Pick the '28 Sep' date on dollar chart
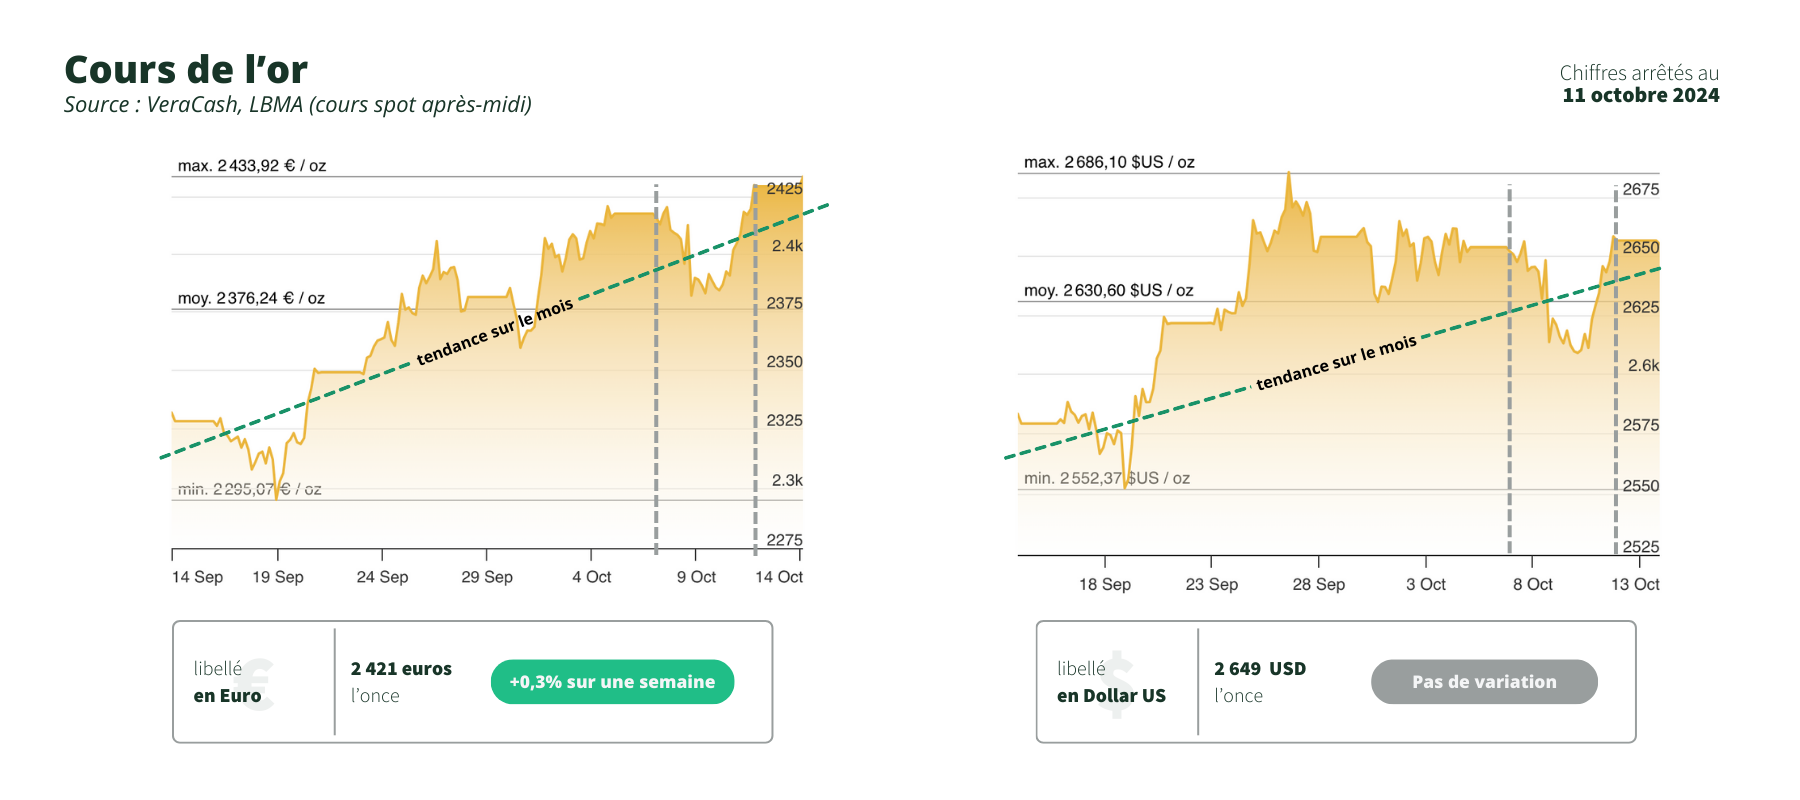The height and width of the screenshot is (800, 1800). coord(1318,584)
